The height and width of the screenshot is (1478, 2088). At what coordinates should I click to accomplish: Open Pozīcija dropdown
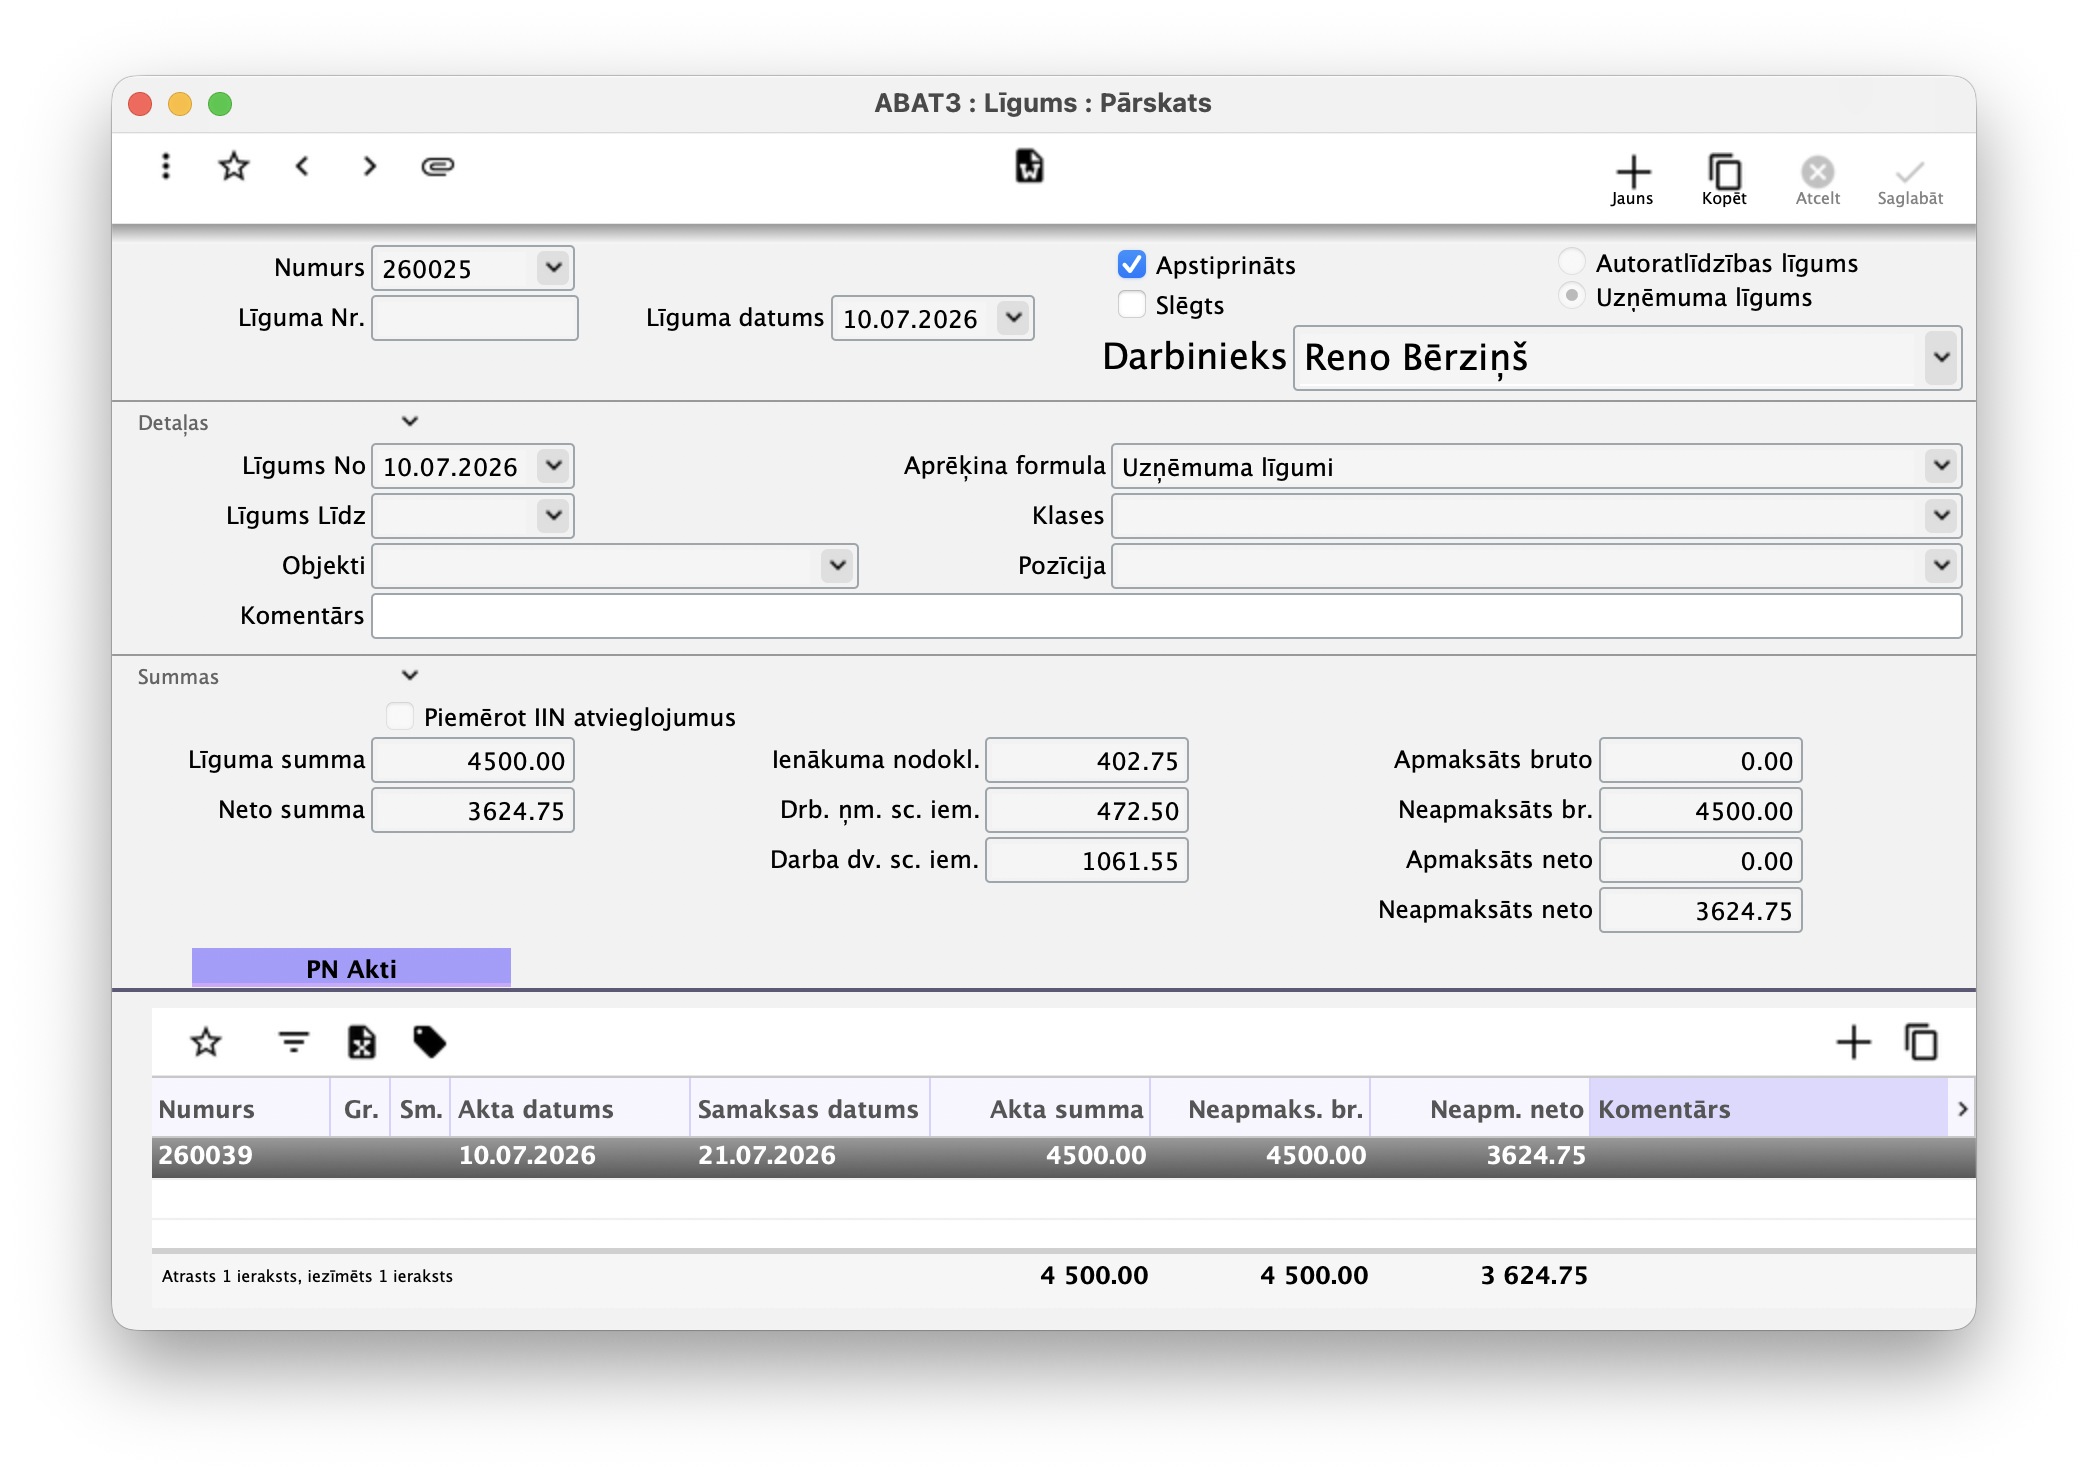pos(1941,566)
